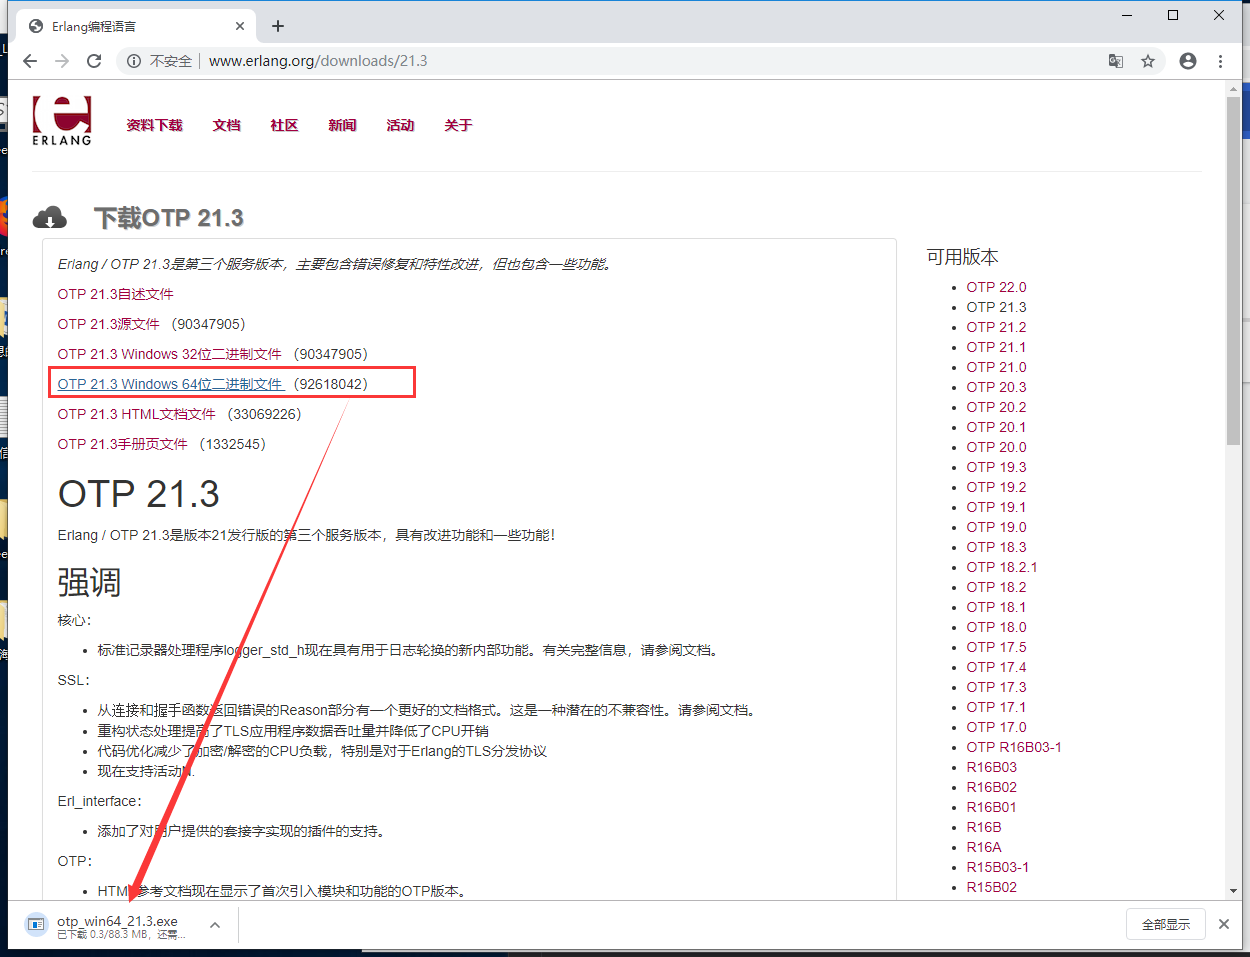This screenshot has width=1250, height=957.
Task: Open OTP 20.1 version link
Action: click(x=996, y=427)
